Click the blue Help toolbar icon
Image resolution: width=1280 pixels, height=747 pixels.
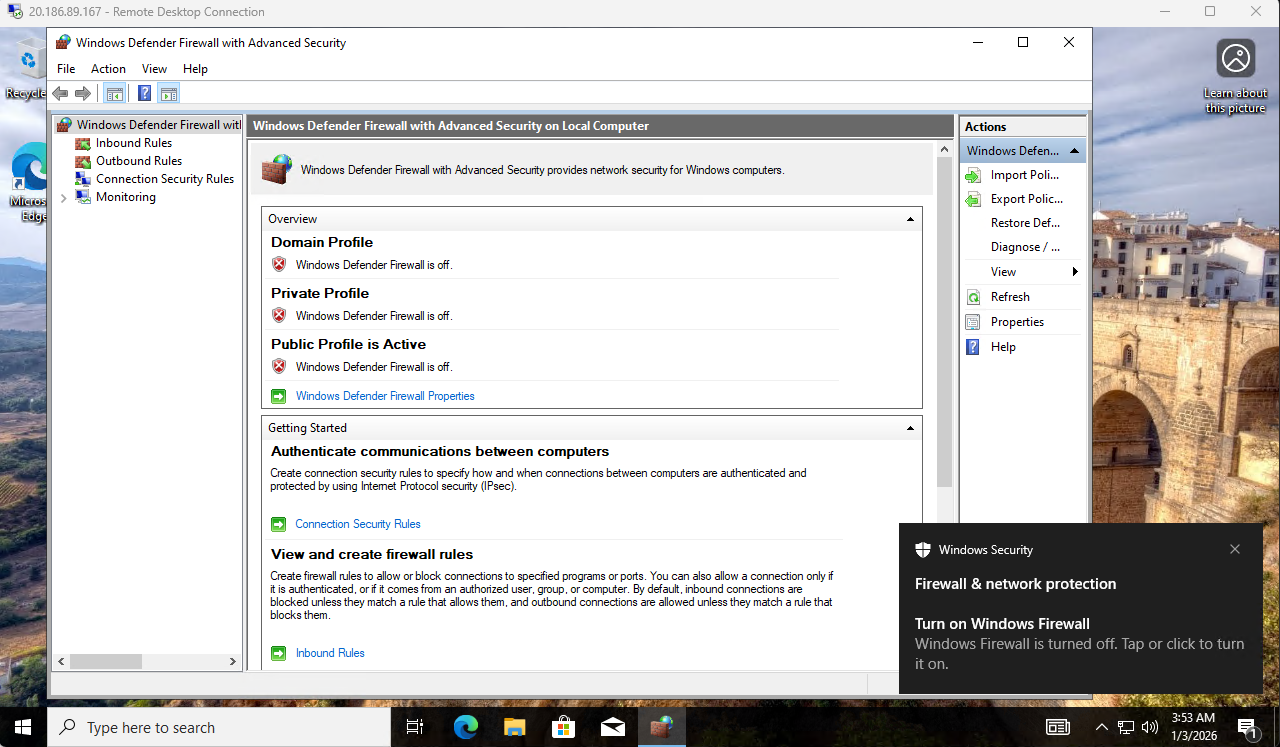pos(144,94)
